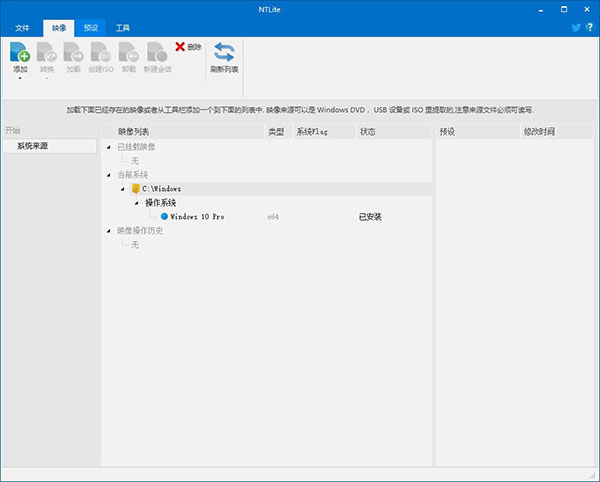600x482 pixels.
Task: Collapse the 已挂载映像 tree group
Action: tap(109, 147)
